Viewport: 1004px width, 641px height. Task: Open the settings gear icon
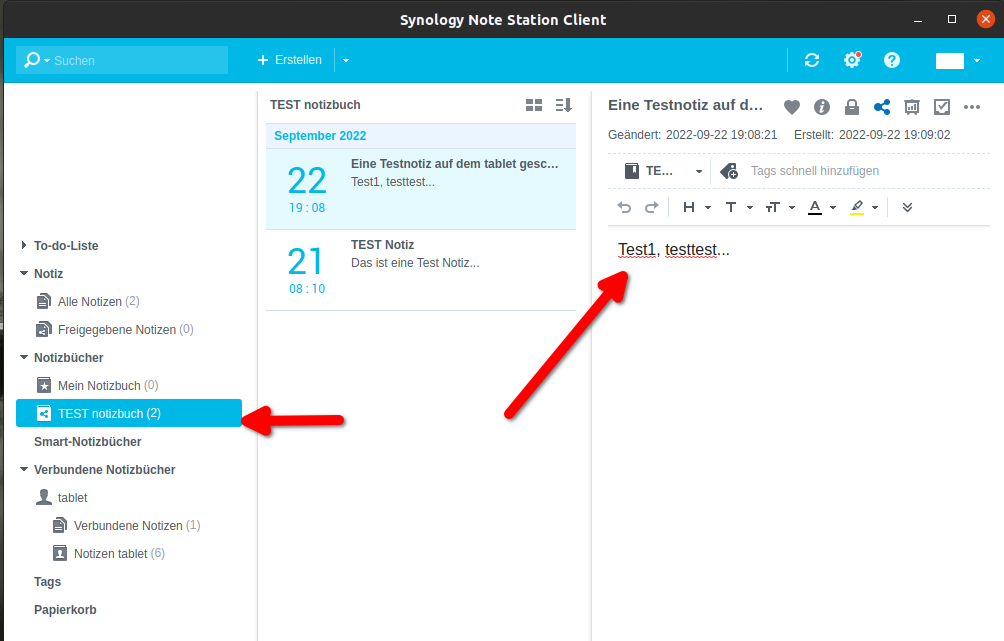pos(852,60)
